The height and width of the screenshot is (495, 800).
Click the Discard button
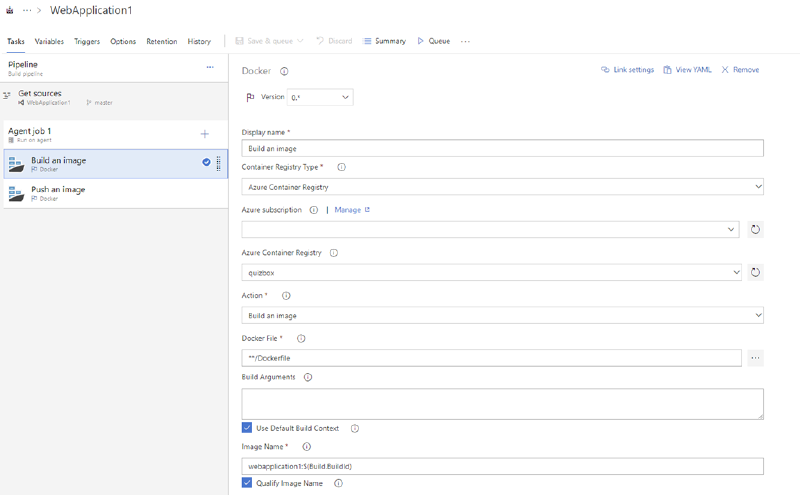(334, 41)
